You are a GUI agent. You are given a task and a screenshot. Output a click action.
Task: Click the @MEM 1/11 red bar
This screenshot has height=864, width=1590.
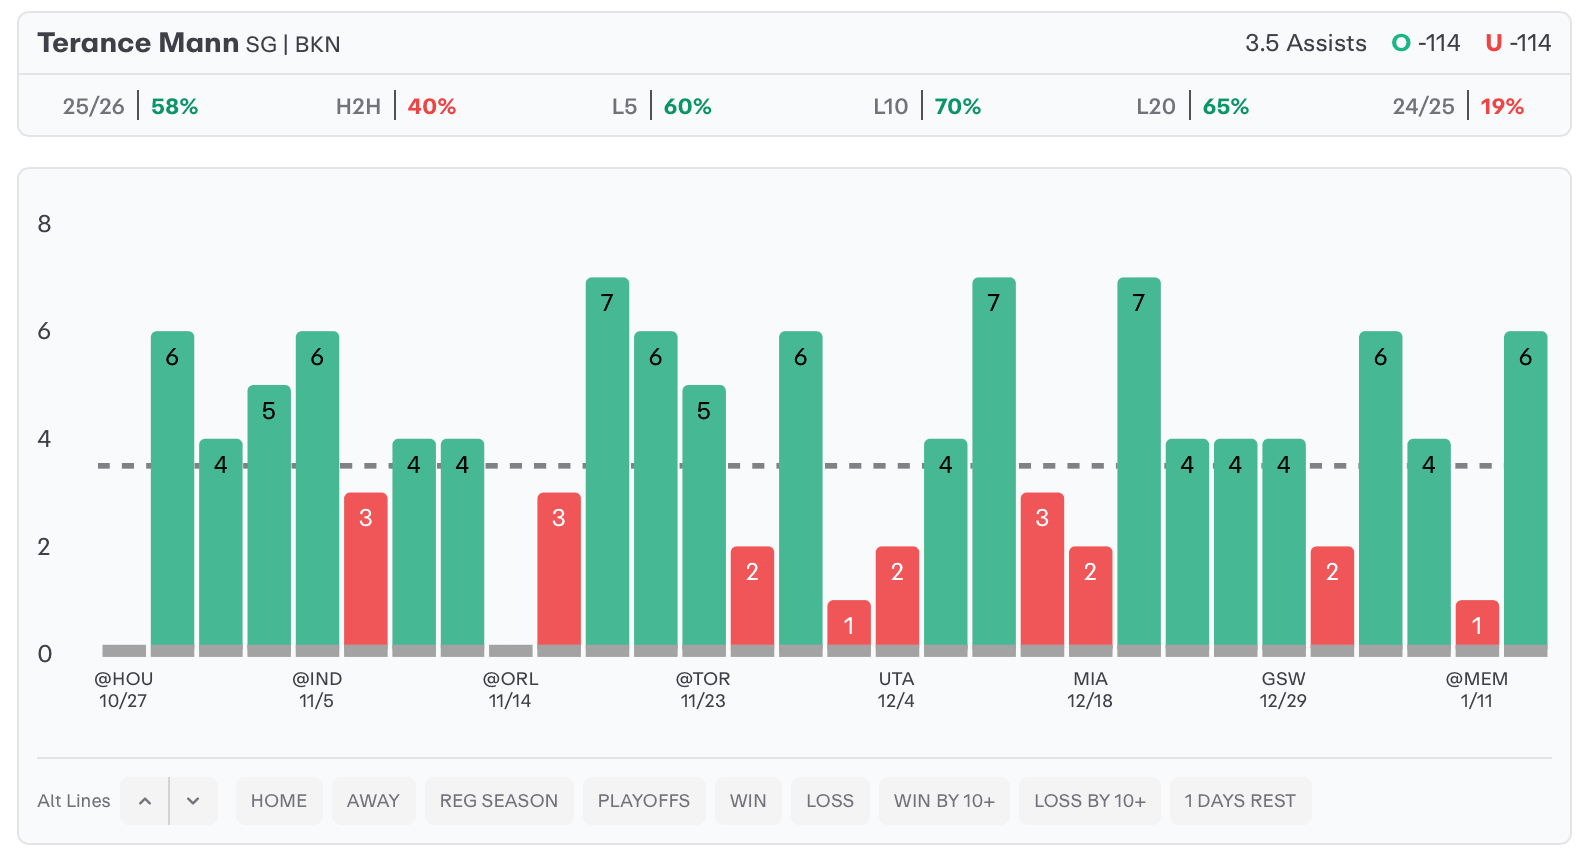coord(1477,624)
